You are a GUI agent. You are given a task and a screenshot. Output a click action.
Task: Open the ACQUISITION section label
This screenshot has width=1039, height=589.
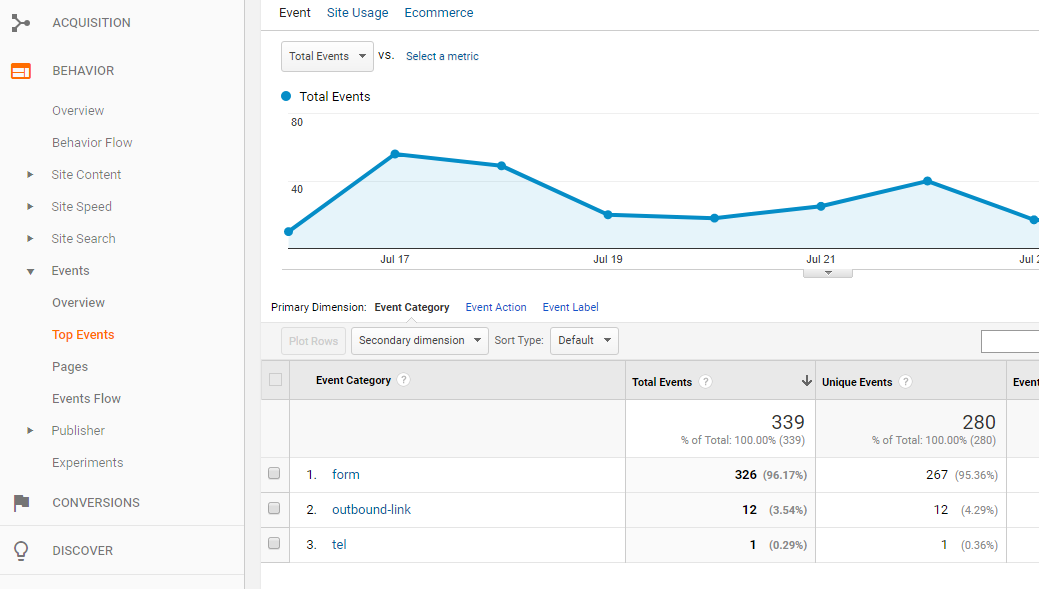pyautogui.click(x=91, y=23)
